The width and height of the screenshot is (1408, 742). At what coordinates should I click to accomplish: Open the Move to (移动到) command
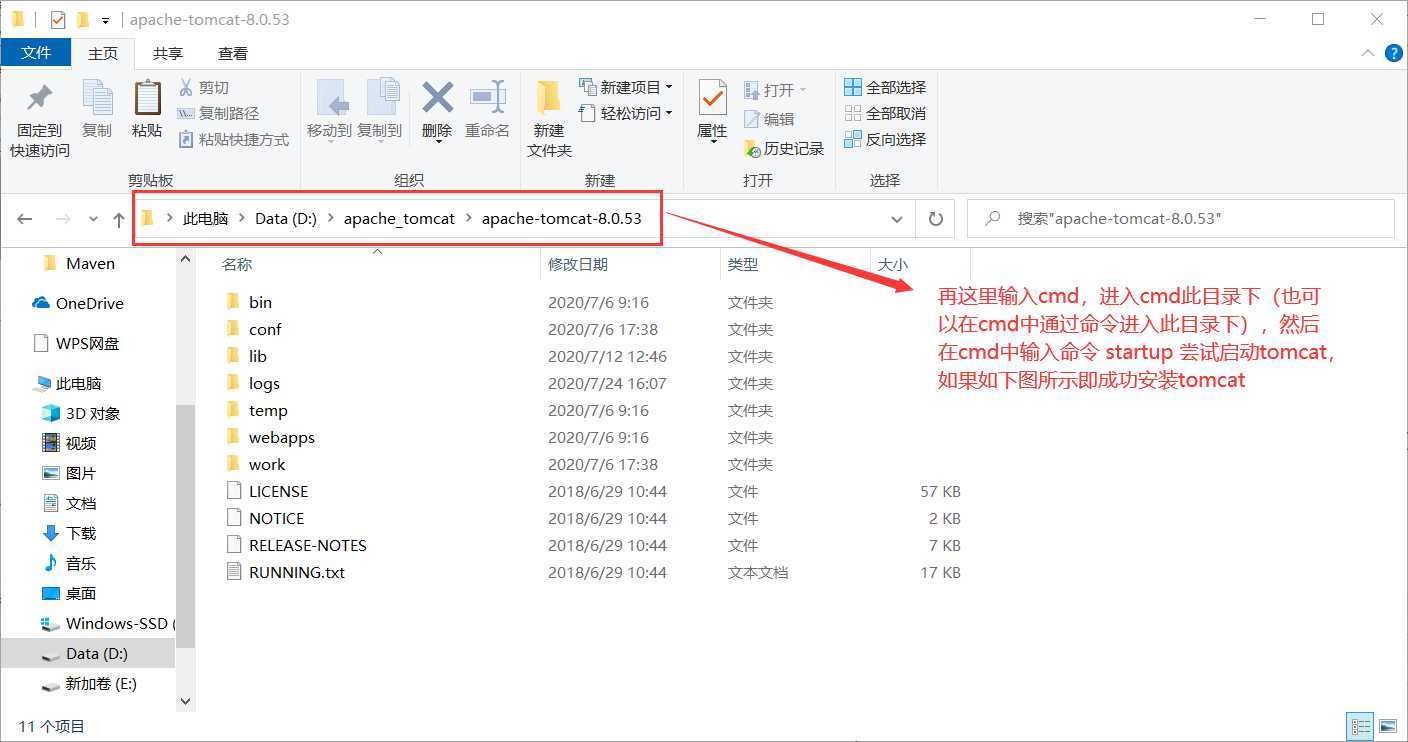coord(329,110)
